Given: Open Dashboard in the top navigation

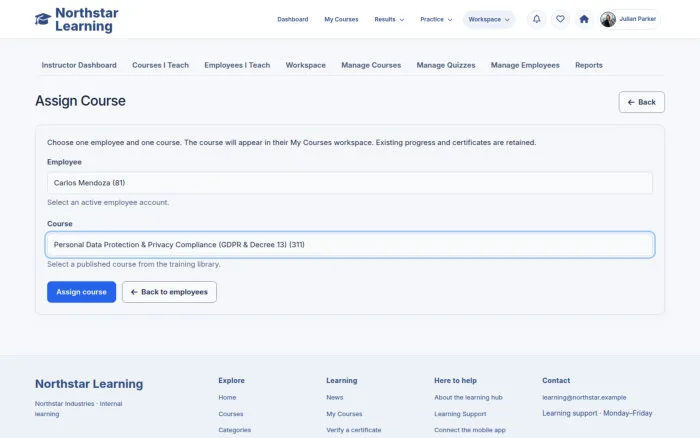Looking at the screenshot, I should coord(292,19).
